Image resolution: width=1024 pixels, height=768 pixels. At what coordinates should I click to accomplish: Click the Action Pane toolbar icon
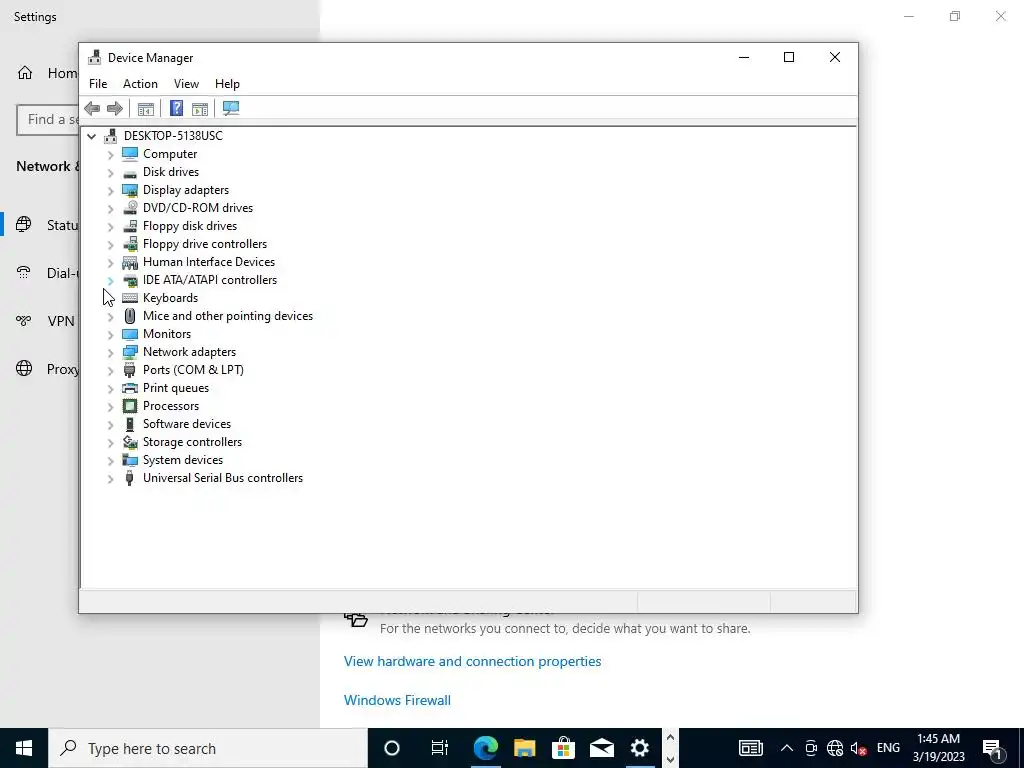[200, 108]
